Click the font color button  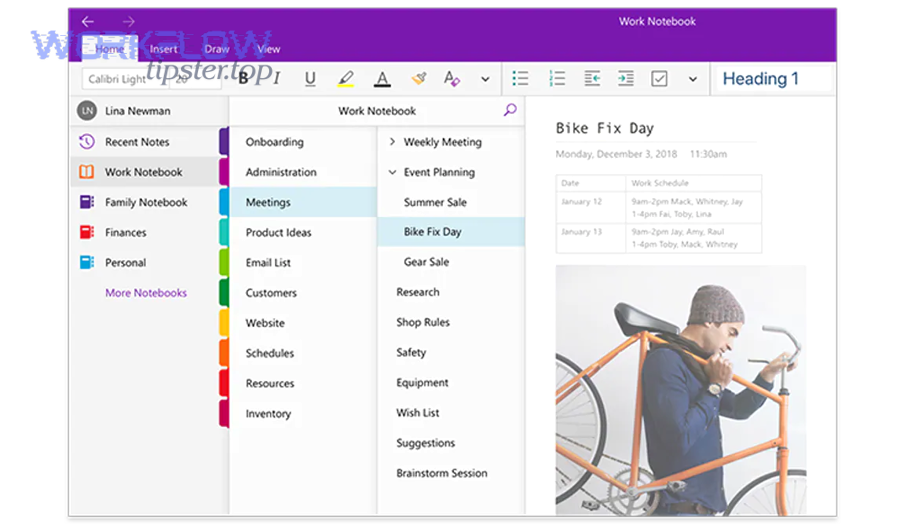click(382, 79)
